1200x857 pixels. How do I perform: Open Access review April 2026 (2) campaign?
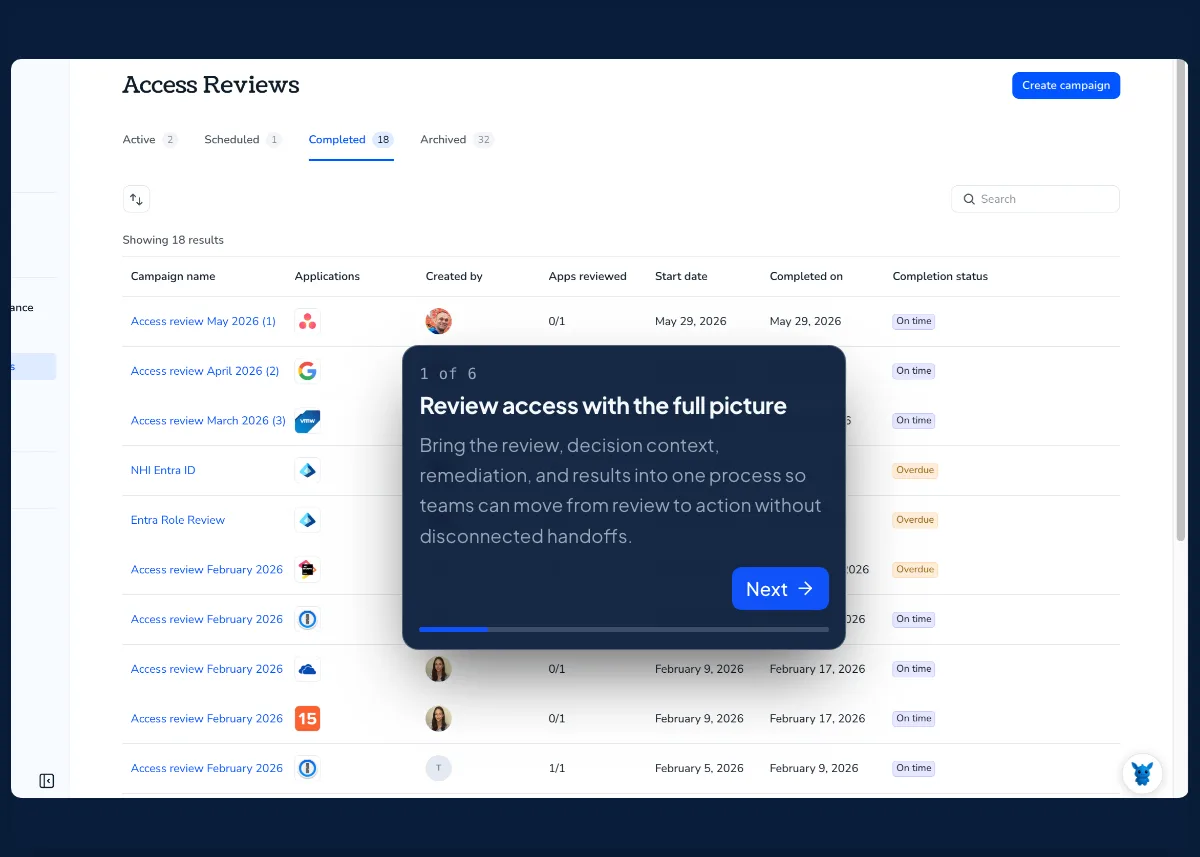coord(205,371)
